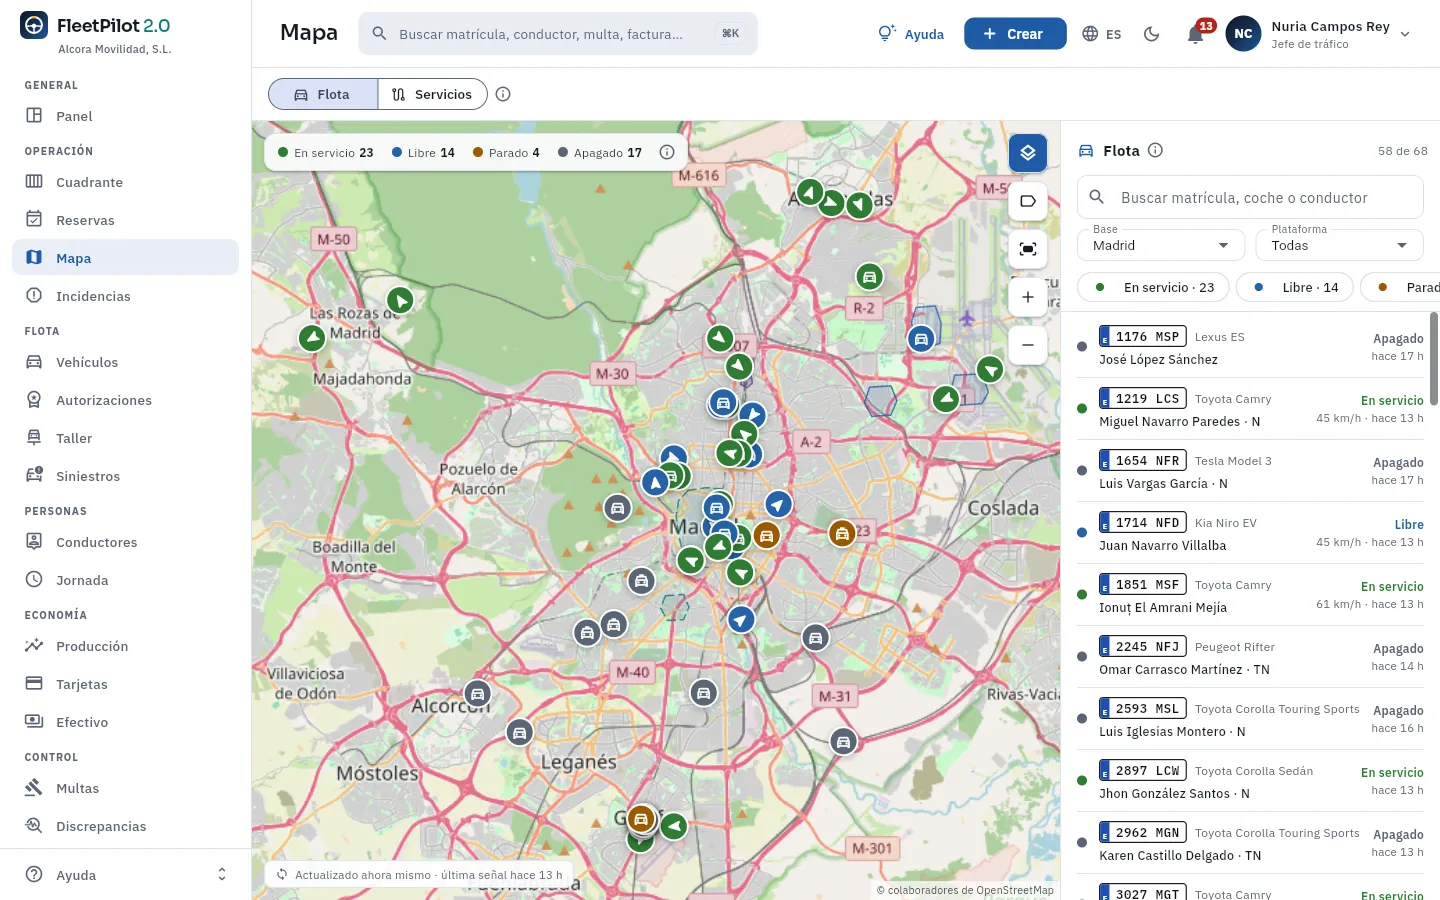Open Producción page
Image resolution: width=1440 pixels, height=900 pixels.
click(x=126, y=646)
